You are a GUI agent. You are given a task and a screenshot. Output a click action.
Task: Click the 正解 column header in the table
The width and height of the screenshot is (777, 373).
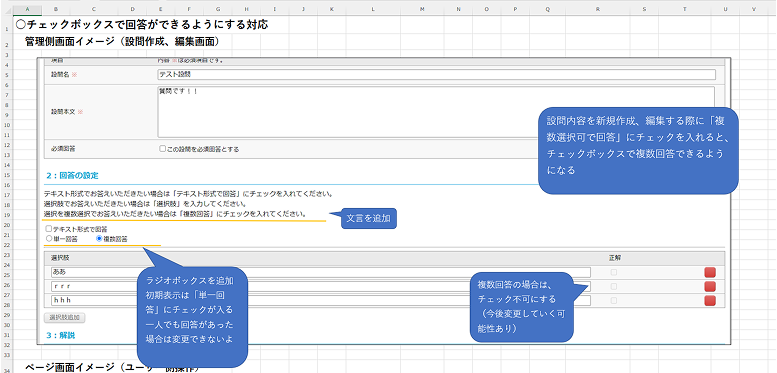[x=615, y=258]
